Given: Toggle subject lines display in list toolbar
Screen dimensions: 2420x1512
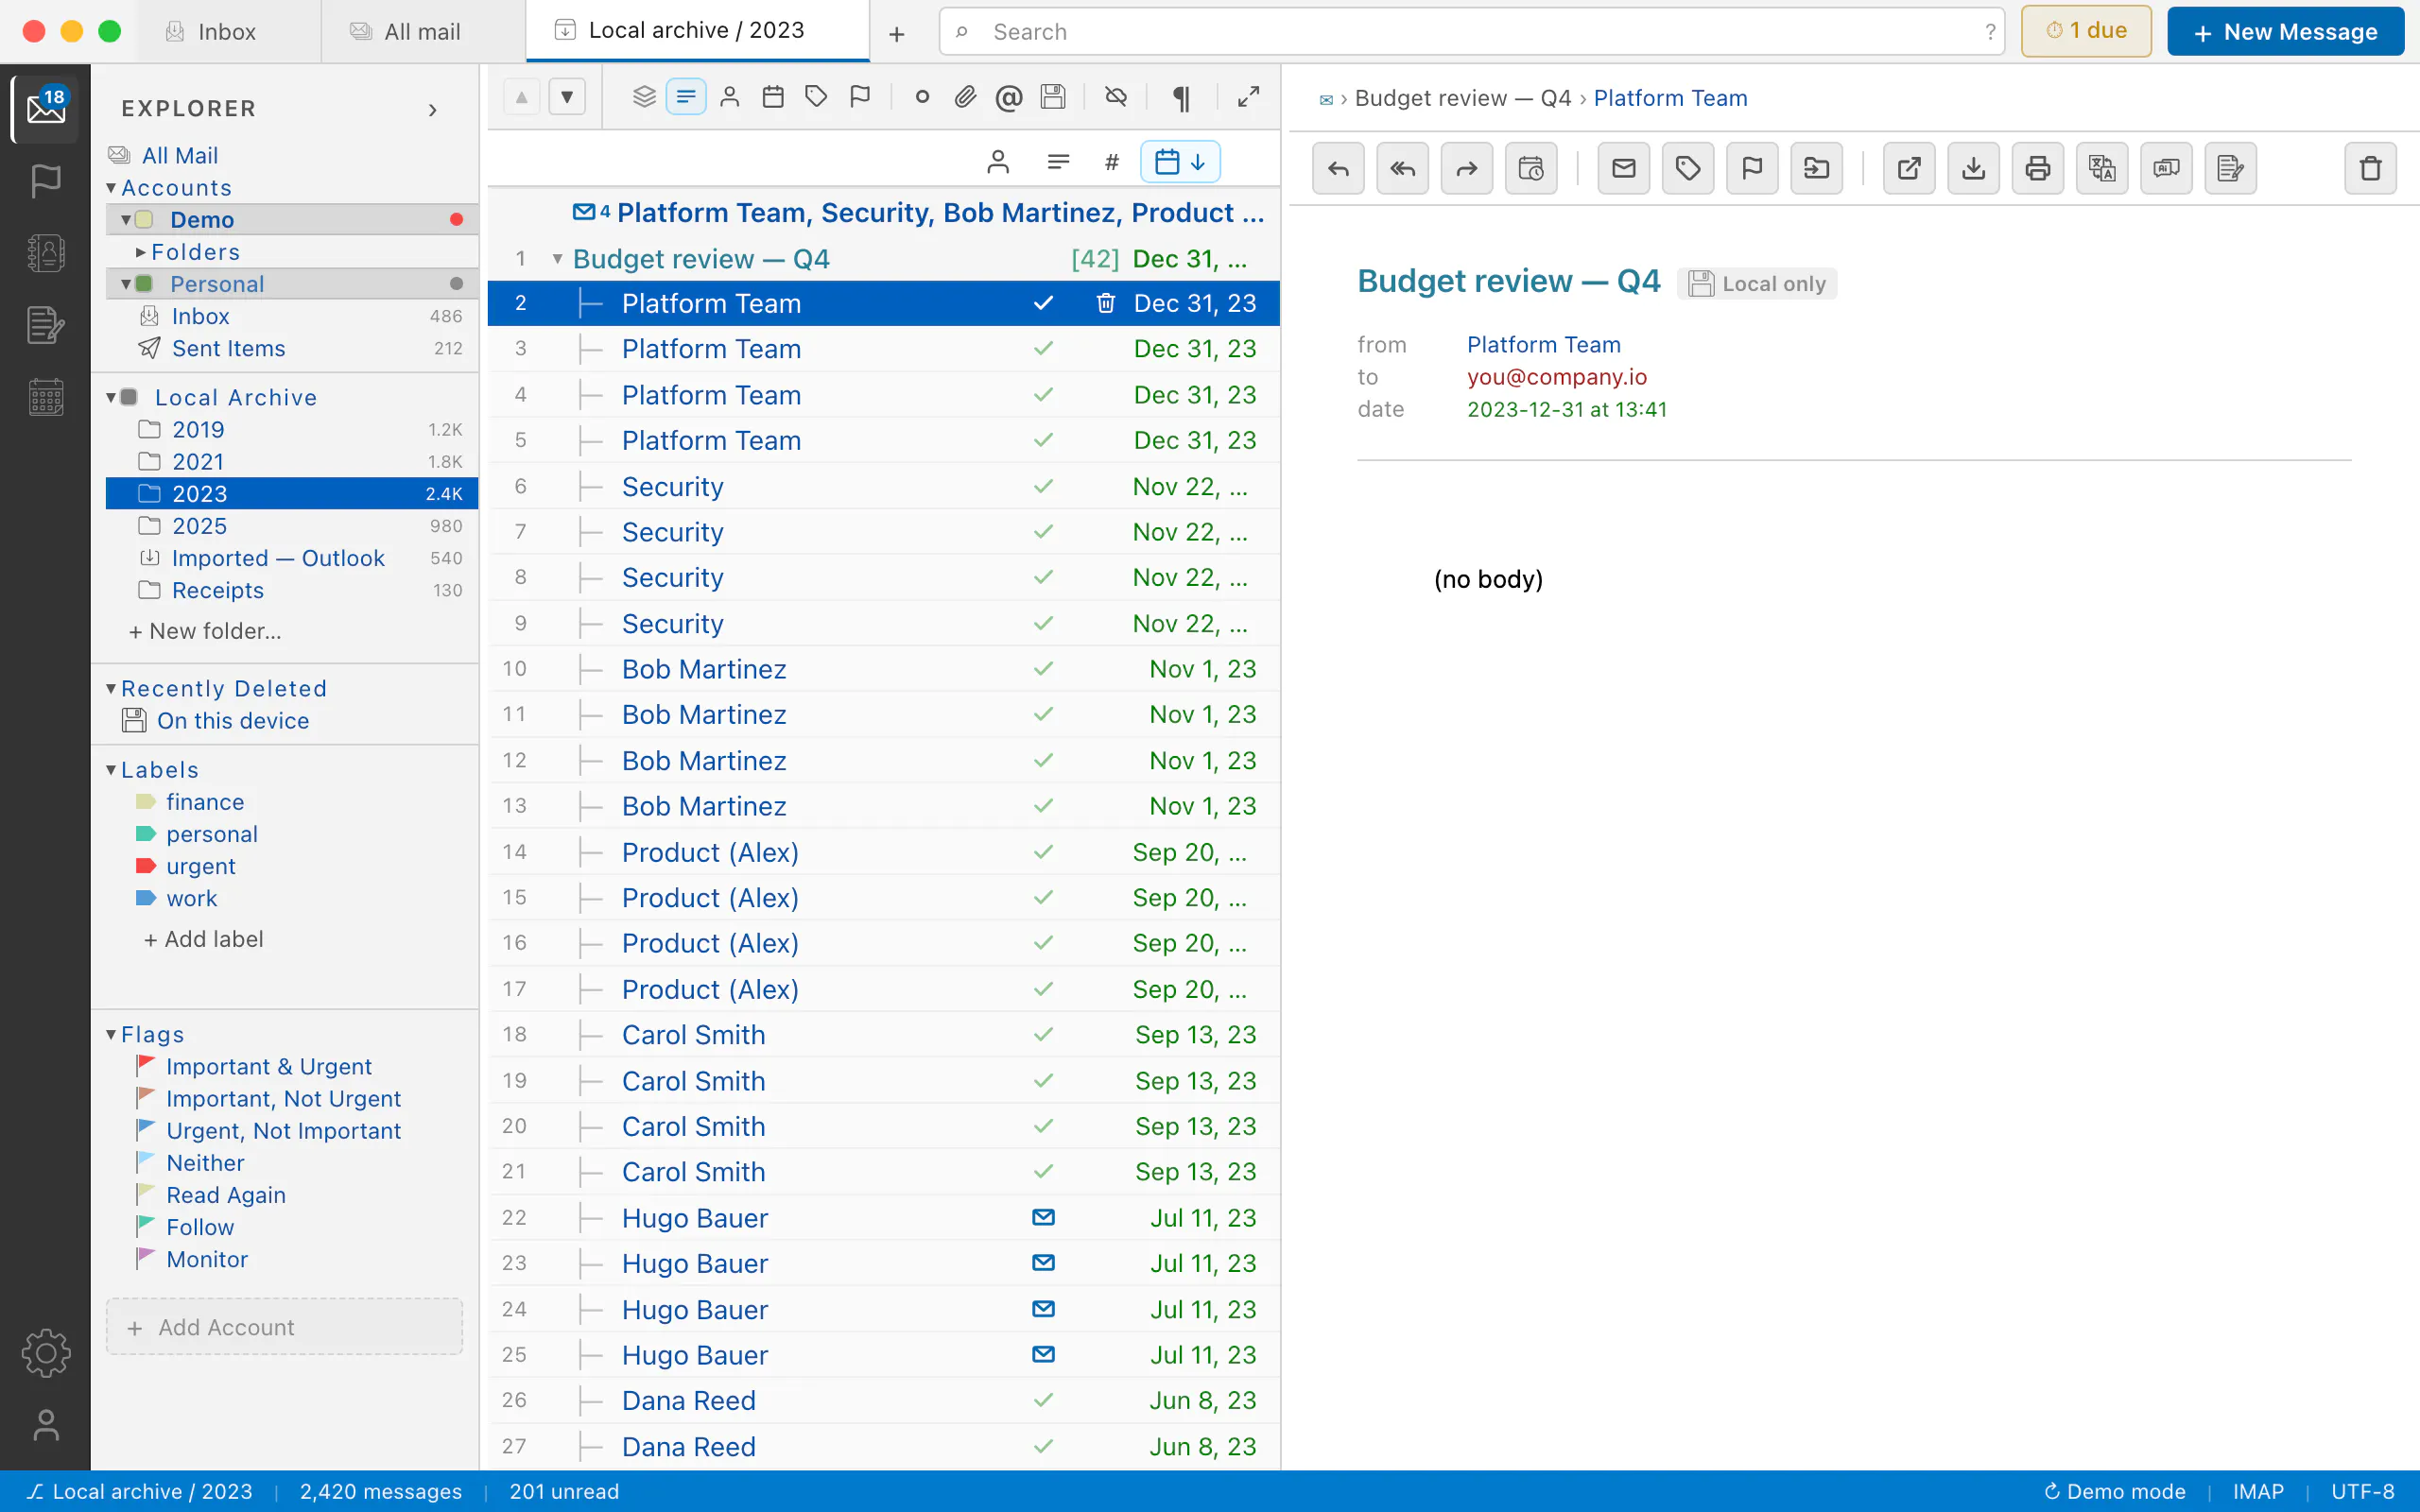Looking at the screenshot, I should coord(686,97).
